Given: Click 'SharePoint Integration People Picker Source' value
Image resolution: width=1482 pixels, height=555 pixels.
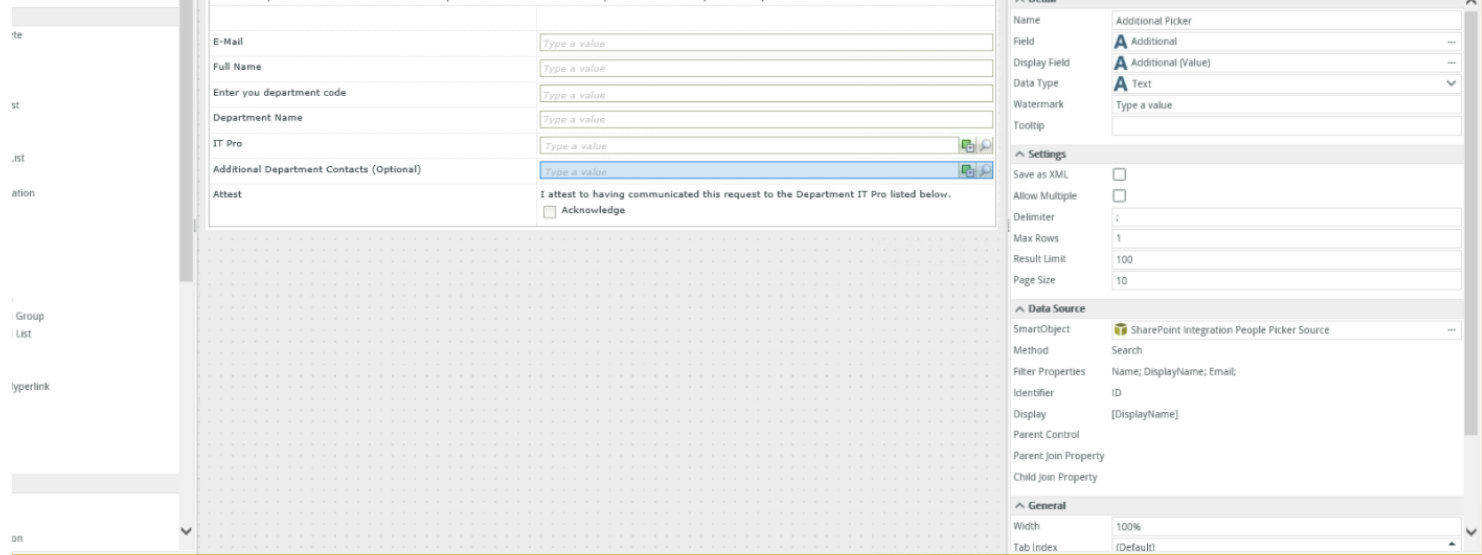Looking at the screenshot, I should [x=1230, y=330].
